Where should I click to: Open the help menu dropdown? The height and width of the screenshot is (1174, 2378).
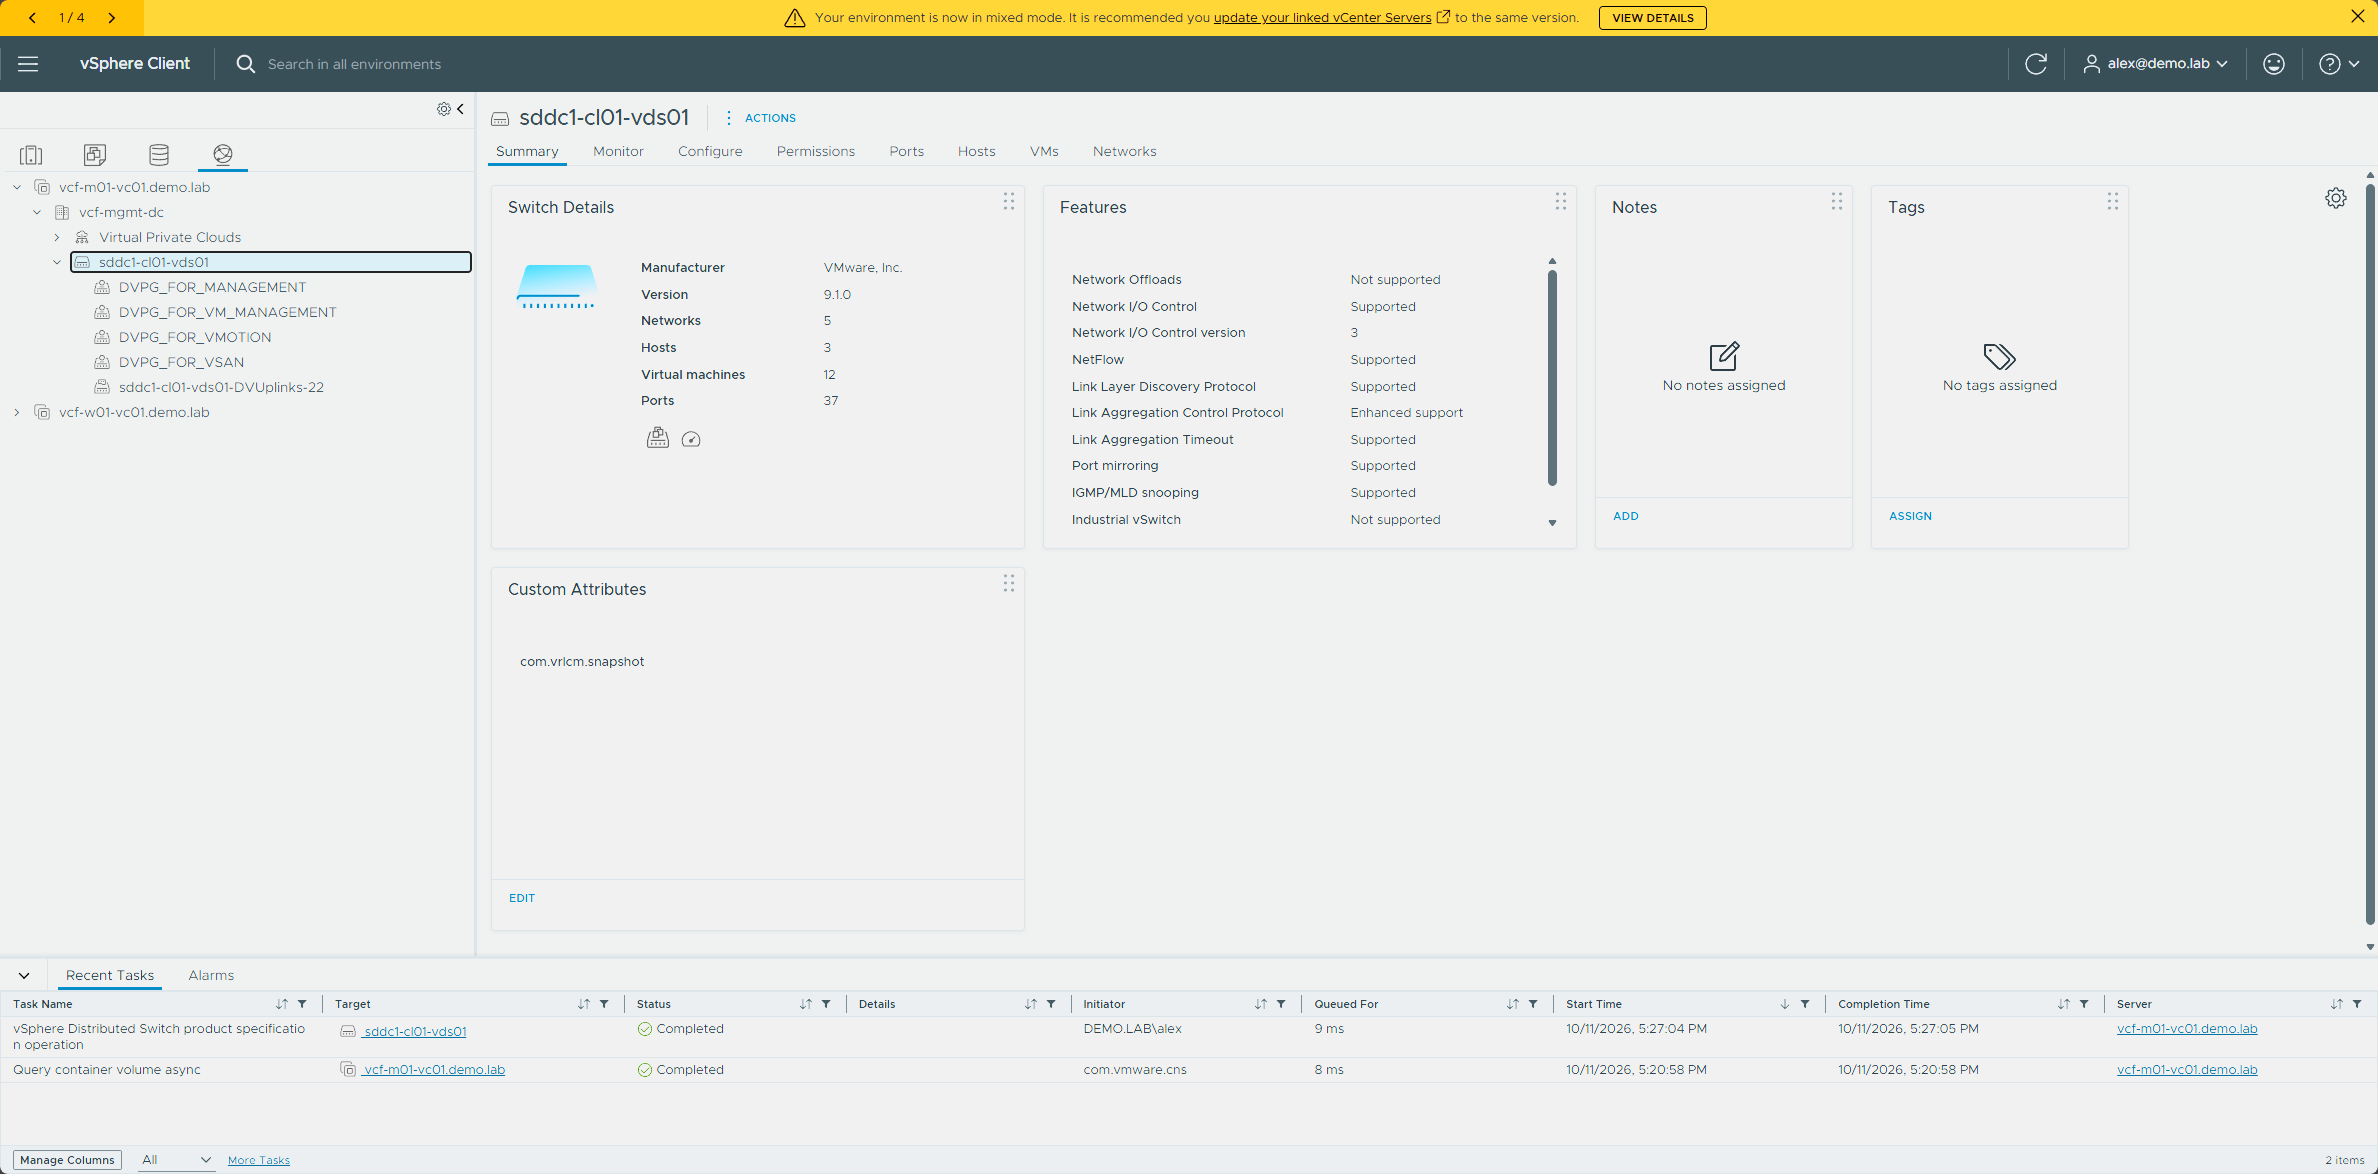coord(2339,64)
